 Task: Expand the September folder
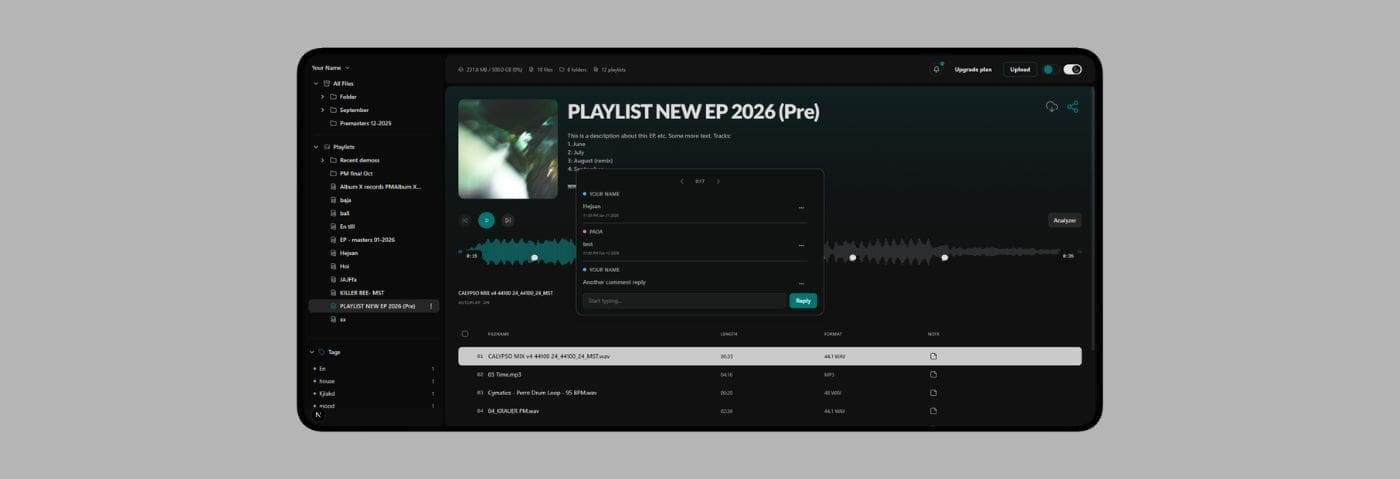pos(322,110)
